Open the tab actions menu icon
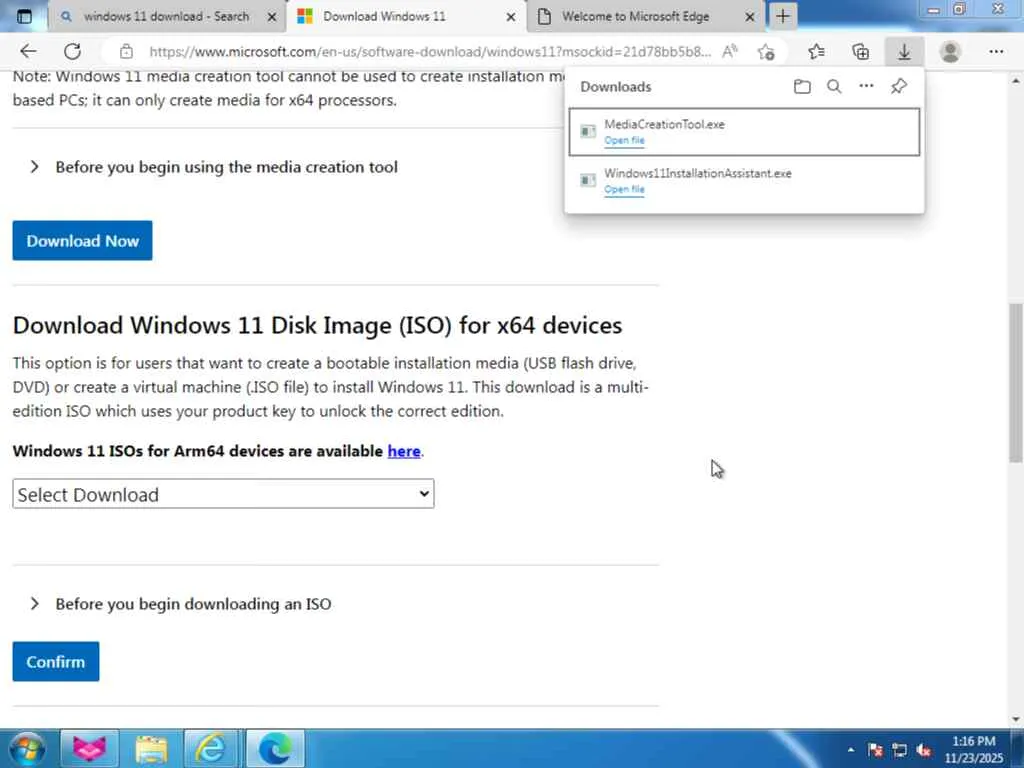This screenshot has width=1024, height=768. pos(24,16)
